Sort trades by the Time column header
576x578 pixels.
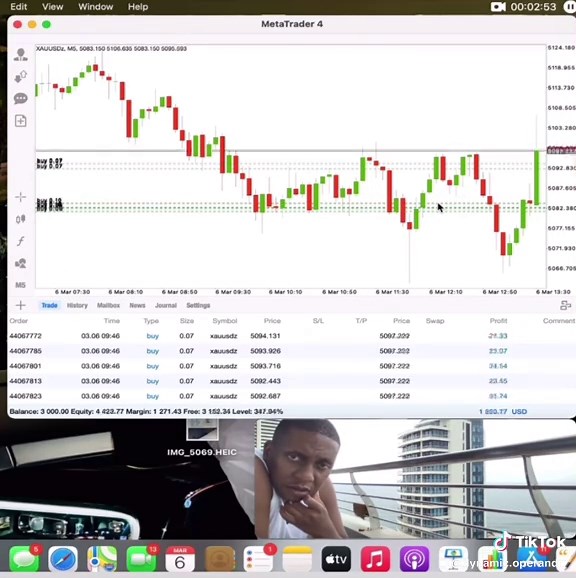click(x=112, y=321)
